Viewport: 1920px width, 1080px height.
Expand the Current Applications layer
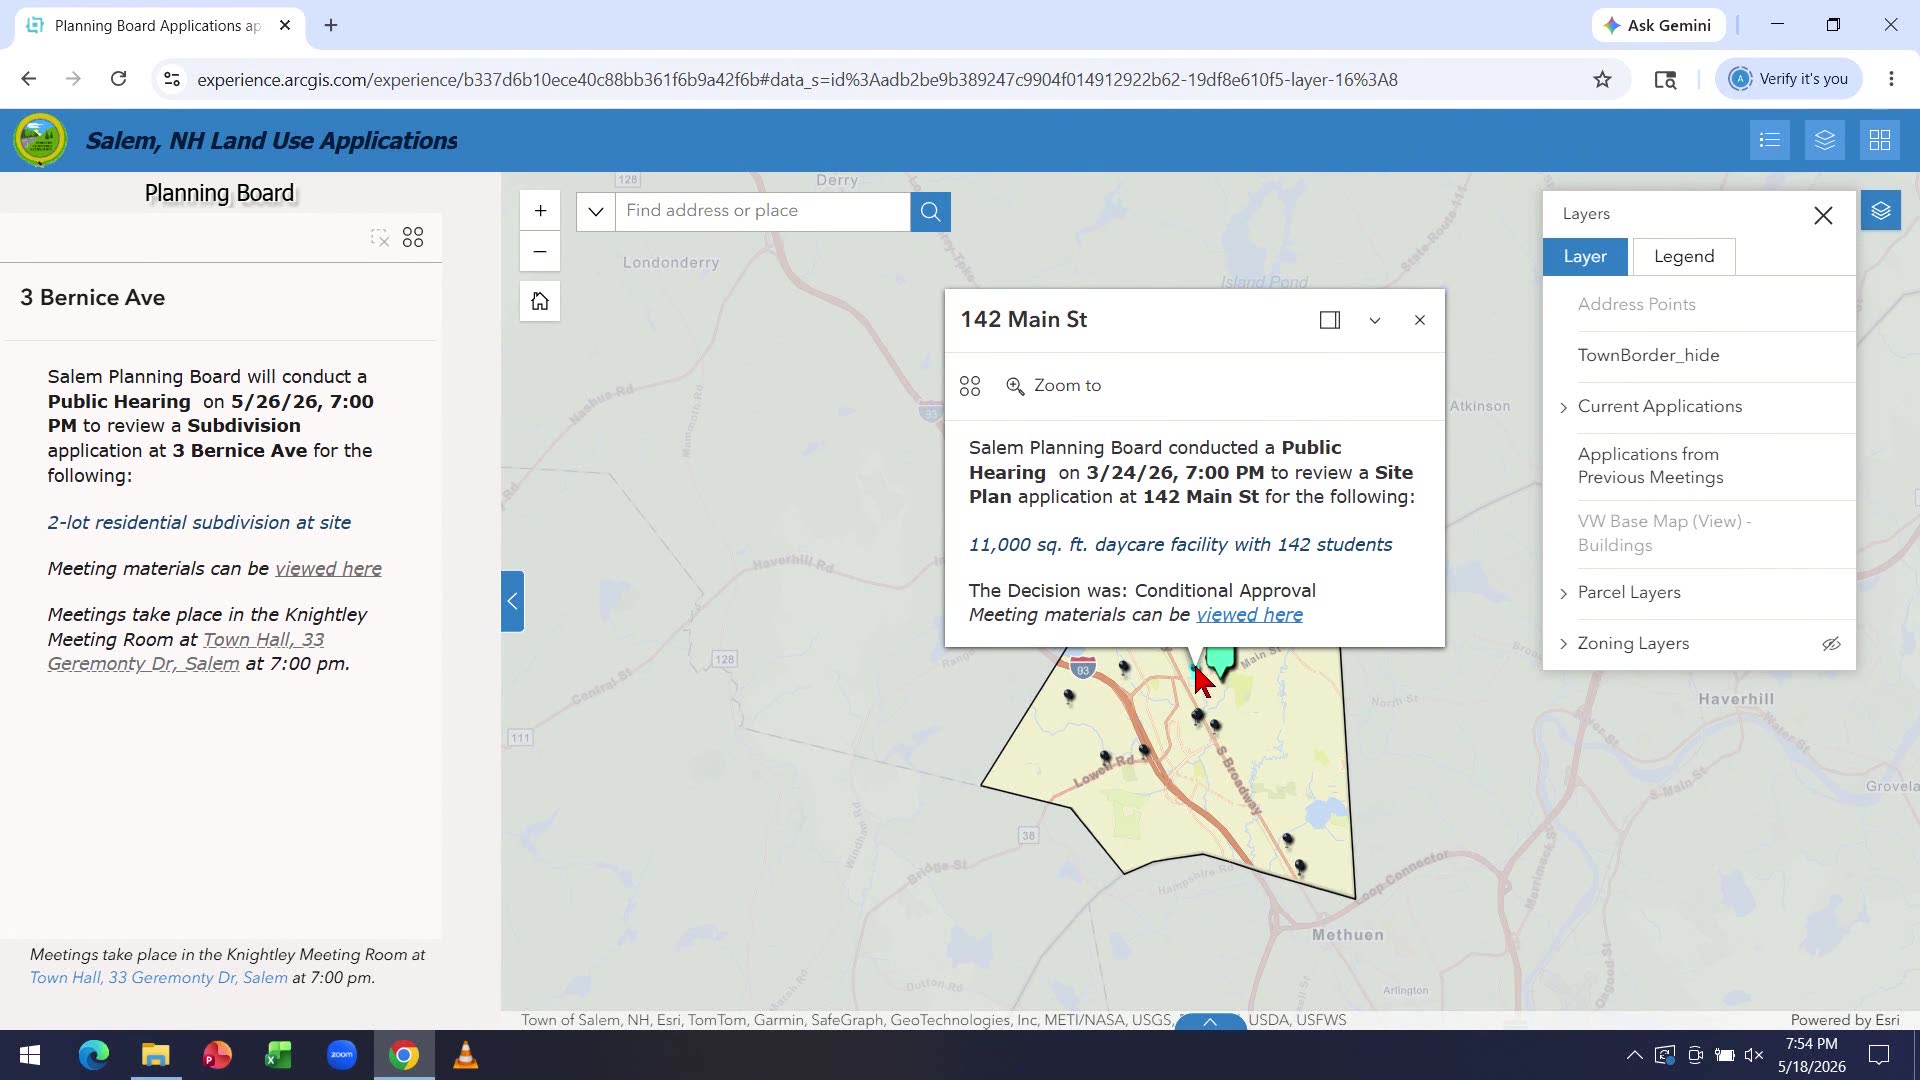point(1564,407)
